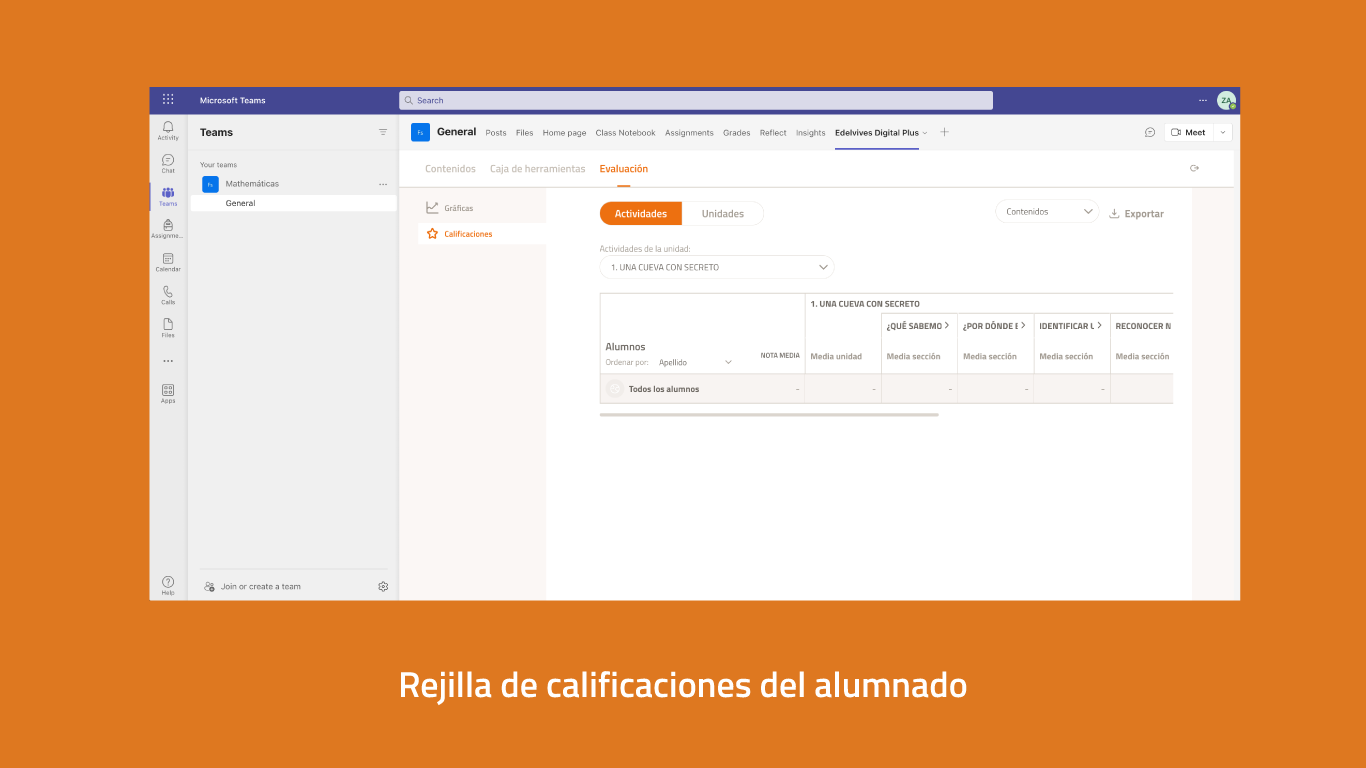Switch to Caja de herramientas tab

[537, 169]
